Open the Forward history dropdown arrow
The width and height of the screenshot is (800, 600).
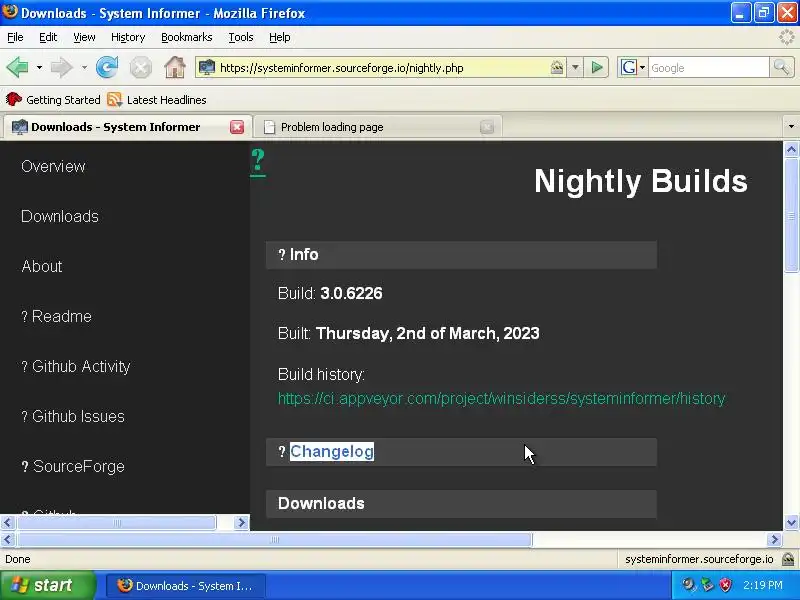(x=84, y=67)
